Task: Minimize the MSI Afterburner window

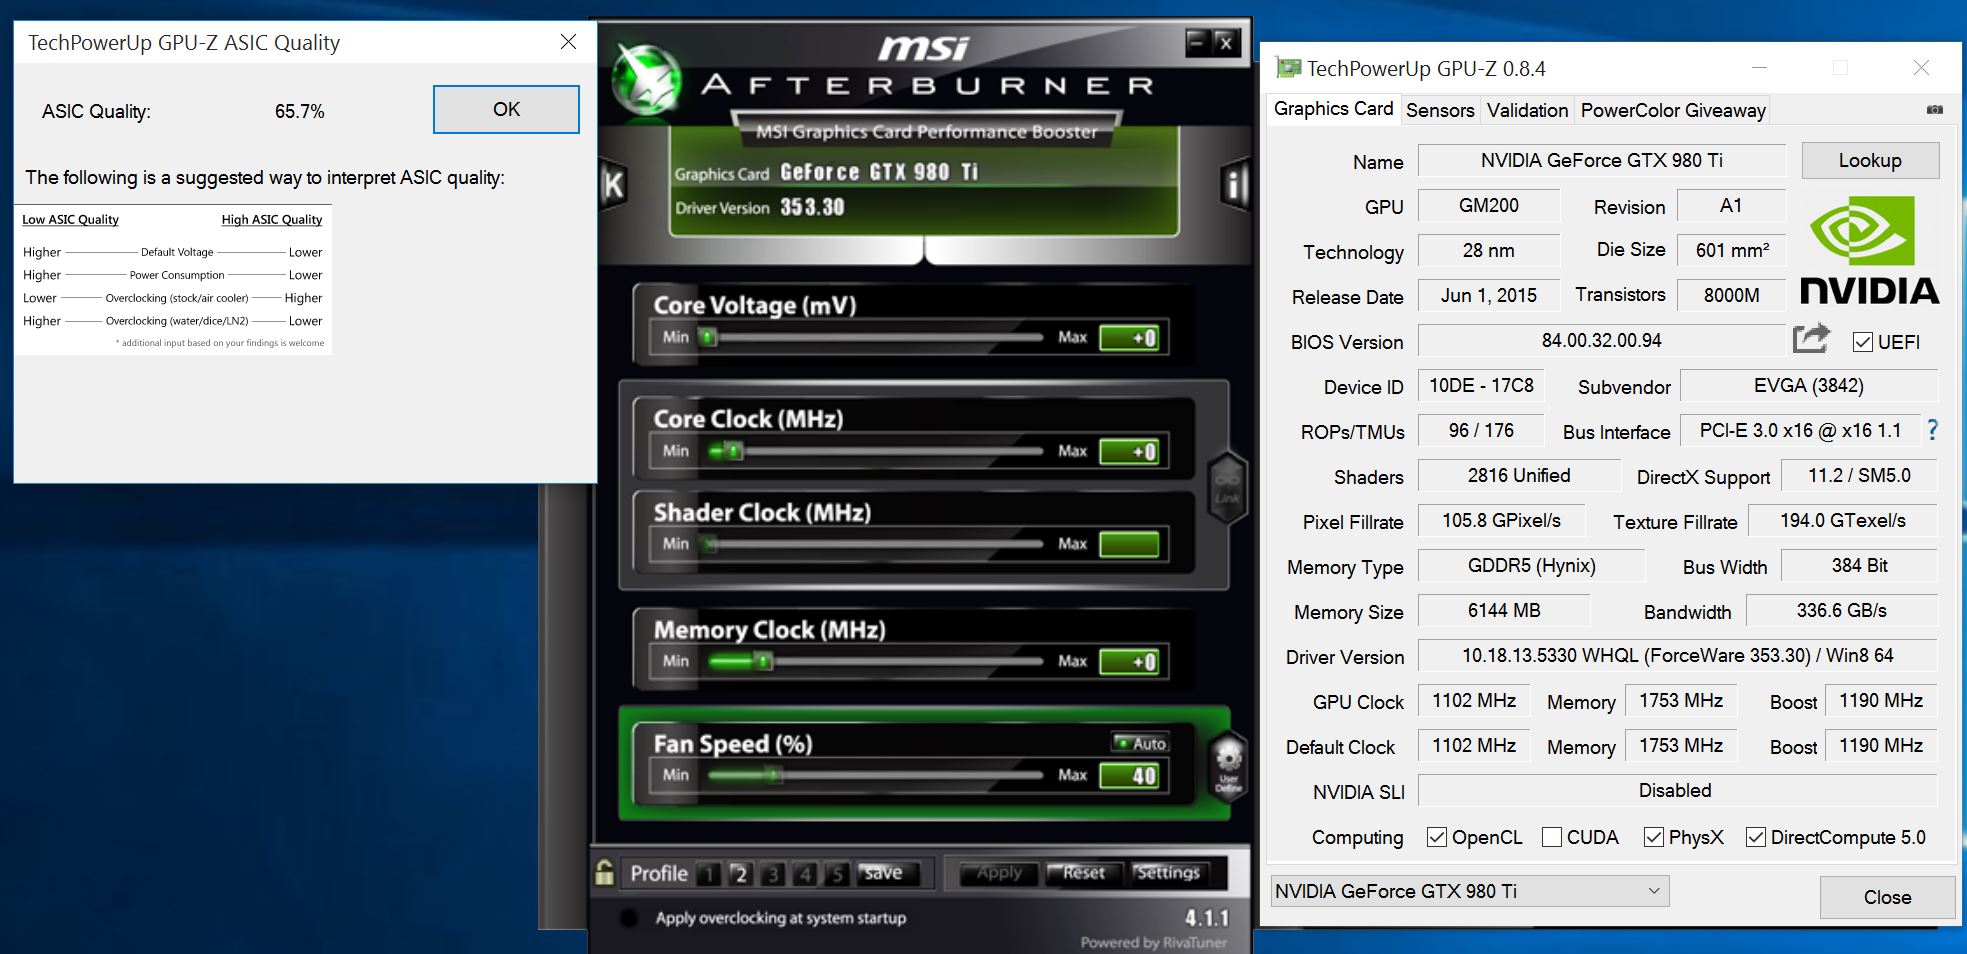Action: [1197, 42]
